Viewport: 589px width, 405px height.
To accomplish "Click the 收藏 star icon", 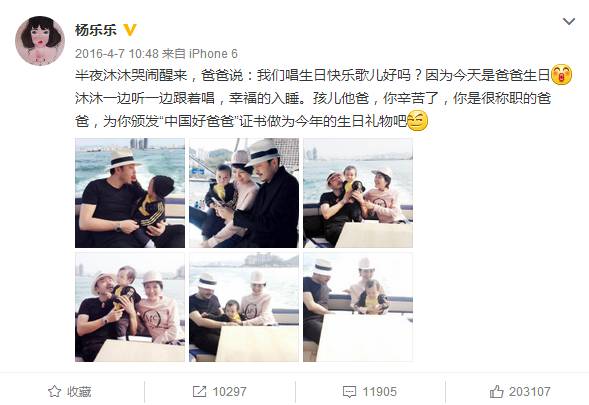I will tap(54, 391).
